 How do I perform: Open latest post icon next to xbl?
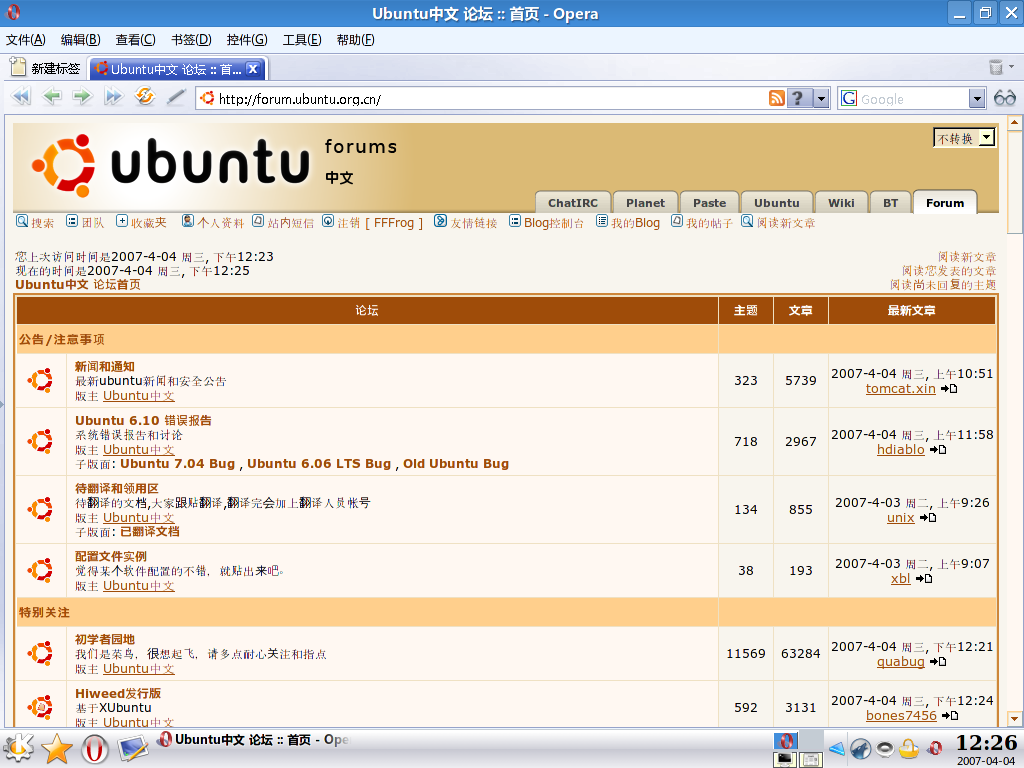[924, 579]
